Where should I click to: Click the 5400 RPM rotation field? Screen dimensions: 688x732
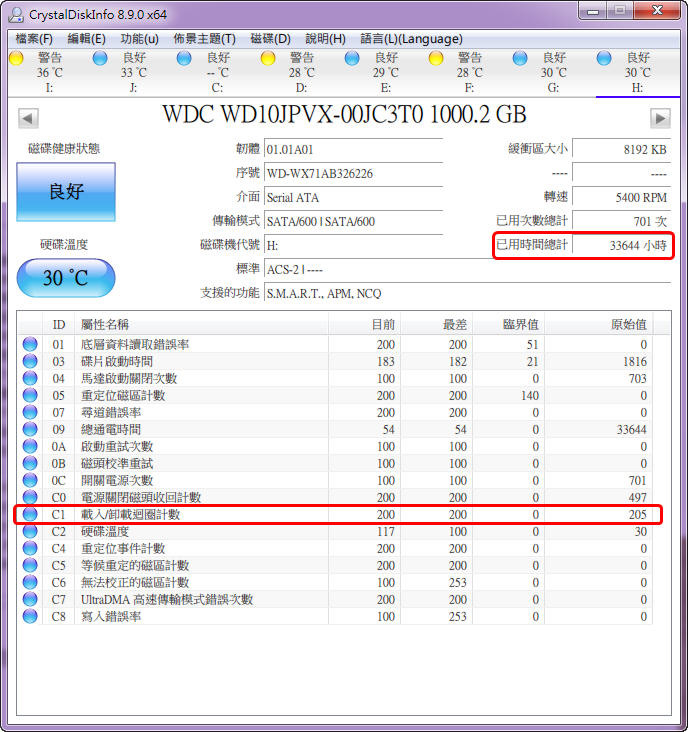621,197
